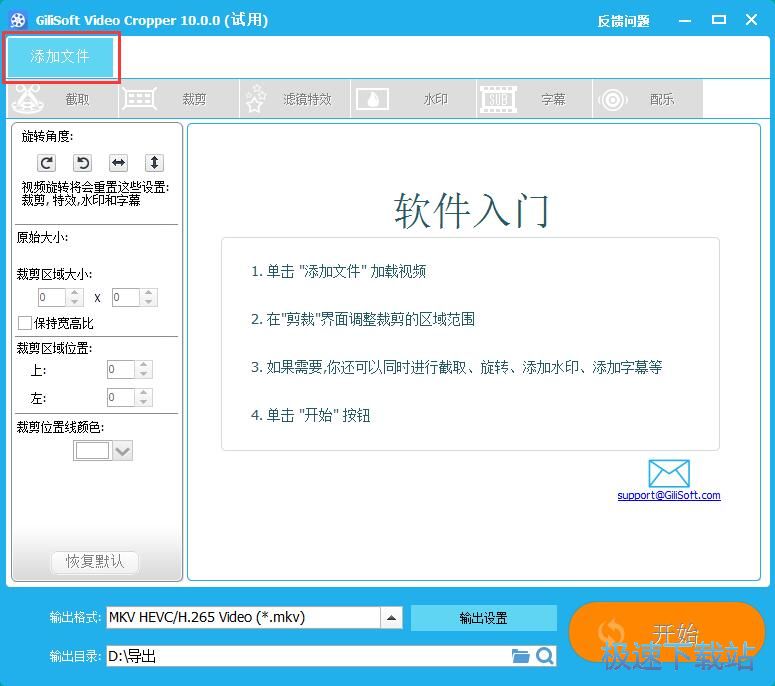Click the crop height input field
This screenshot has height=686, width=775.
(126, 297)
